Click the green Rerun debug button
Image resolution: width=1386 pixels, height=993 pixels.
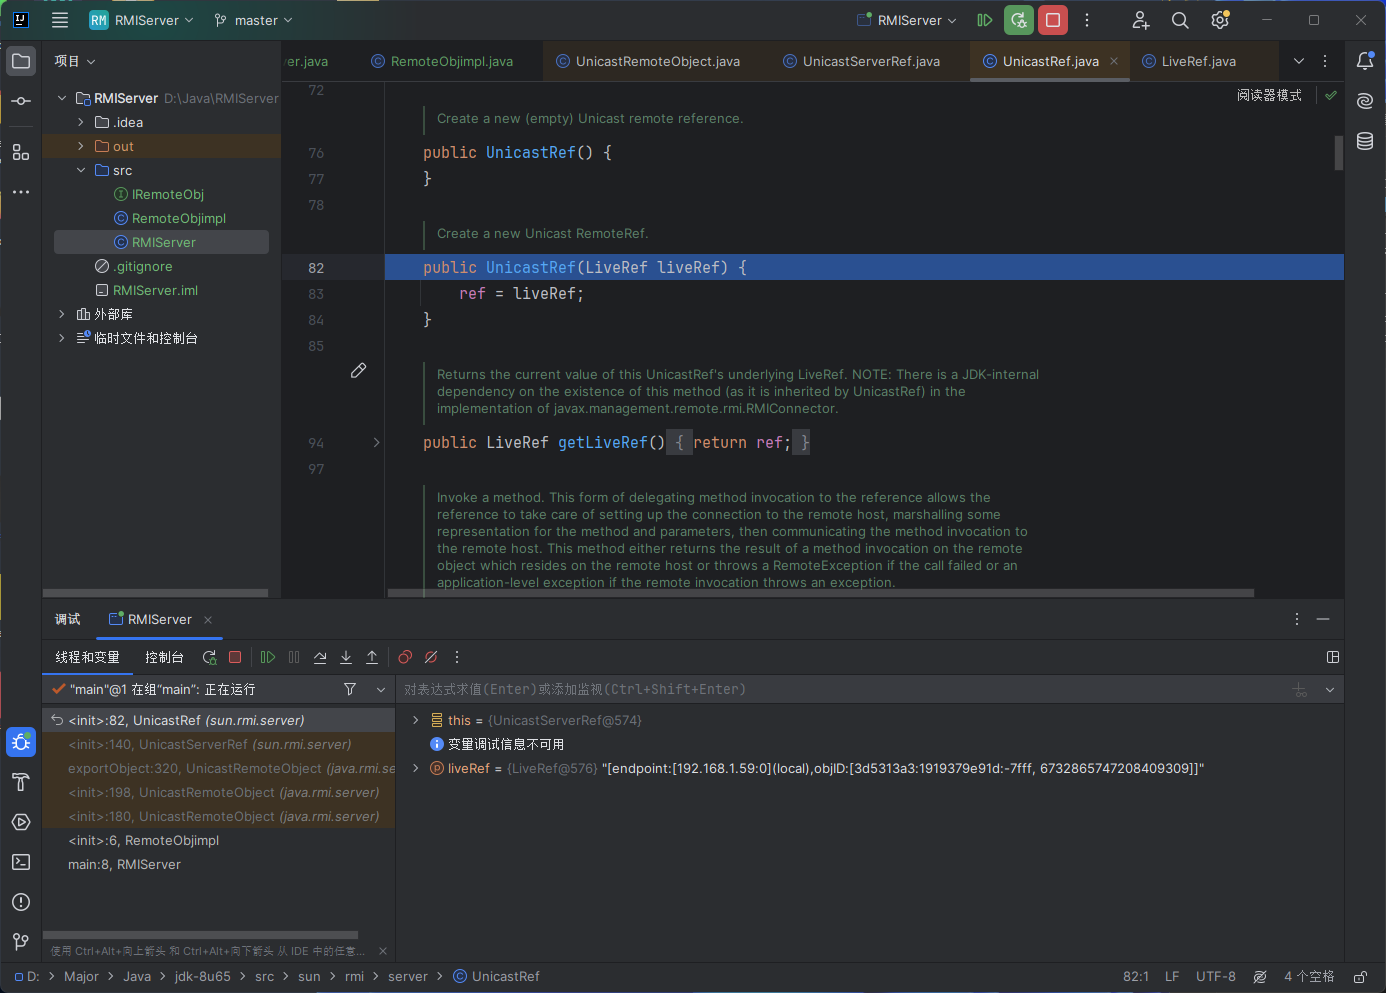(x=1019, y=20)
